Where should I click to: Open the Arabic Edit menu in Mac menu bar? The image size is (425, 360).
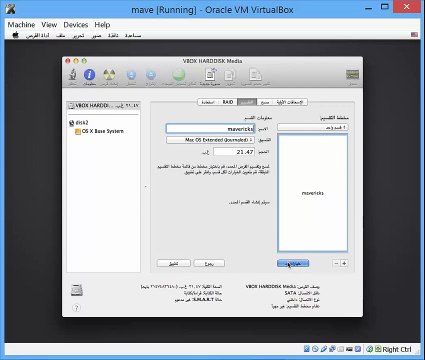point(79,35)
